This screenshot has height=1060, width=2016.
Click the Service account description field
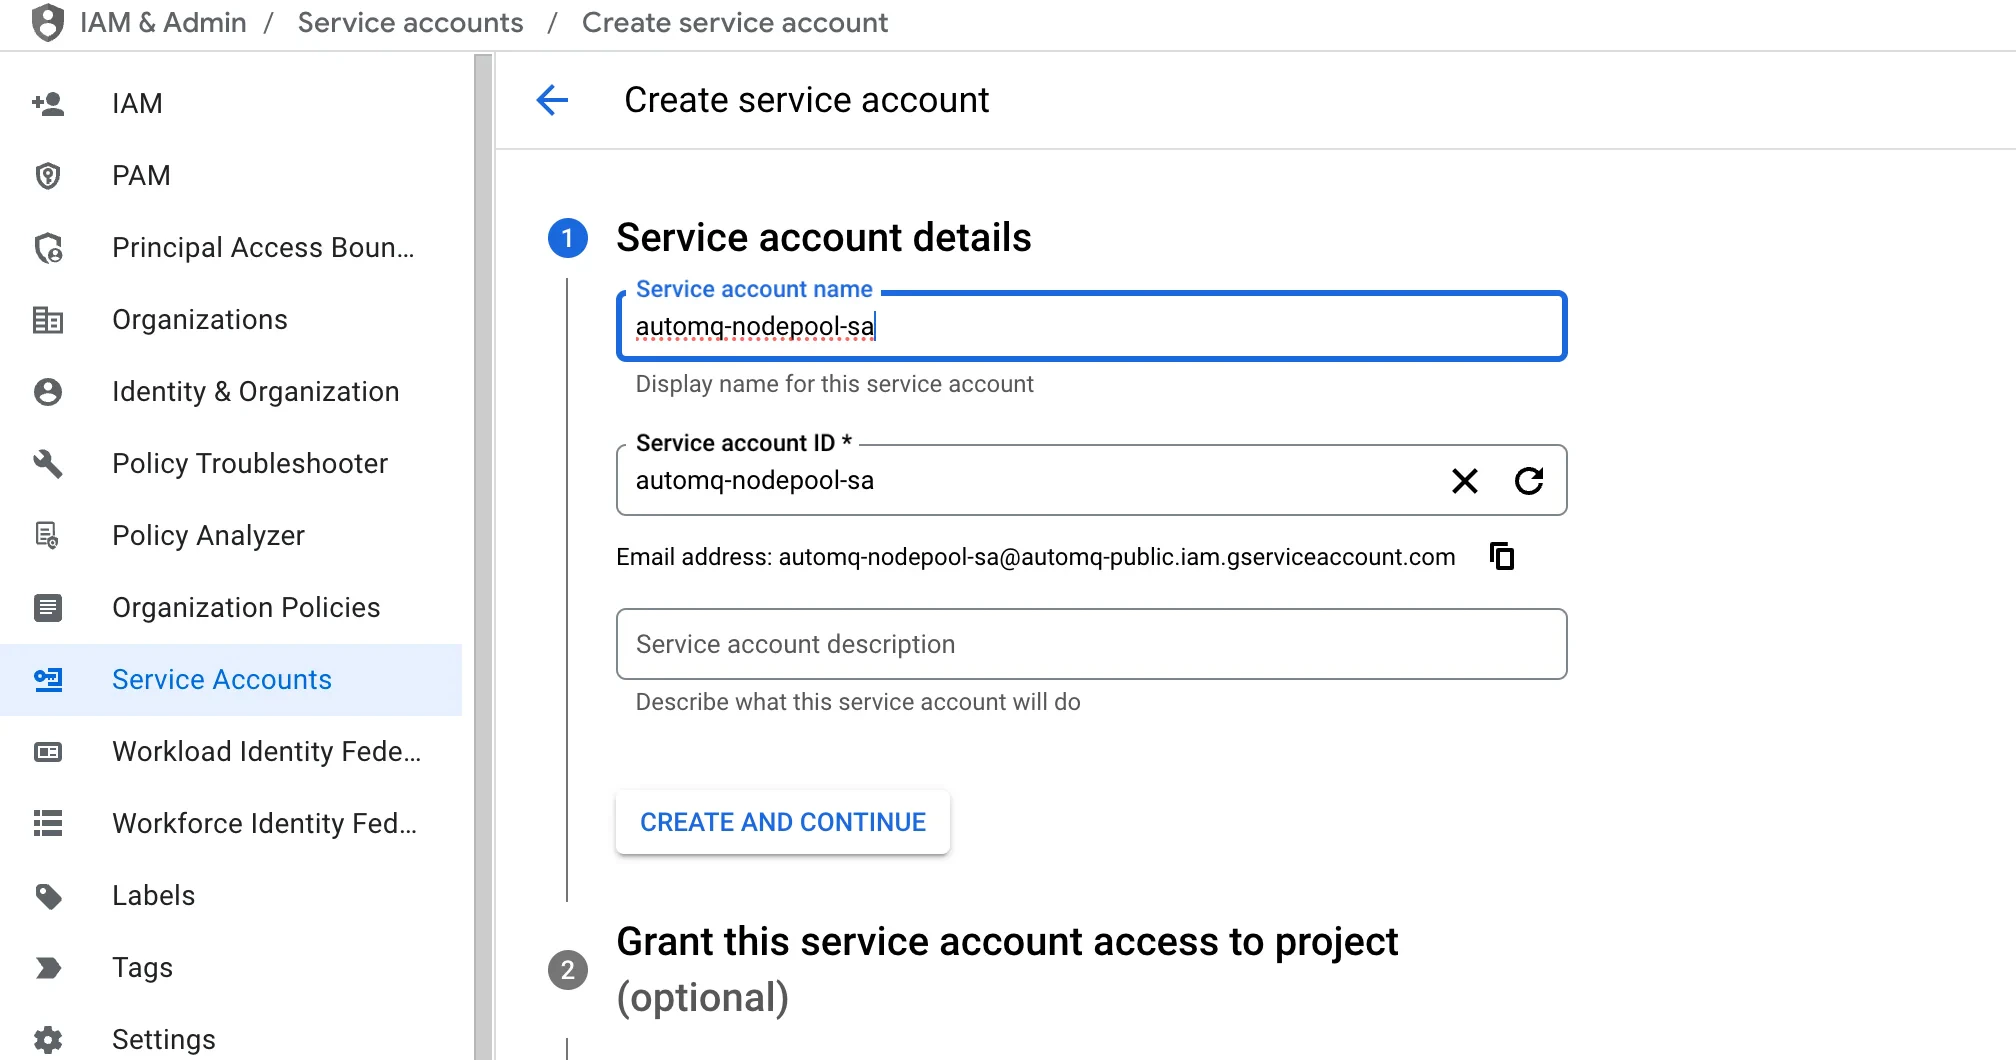pos(1091,644)
